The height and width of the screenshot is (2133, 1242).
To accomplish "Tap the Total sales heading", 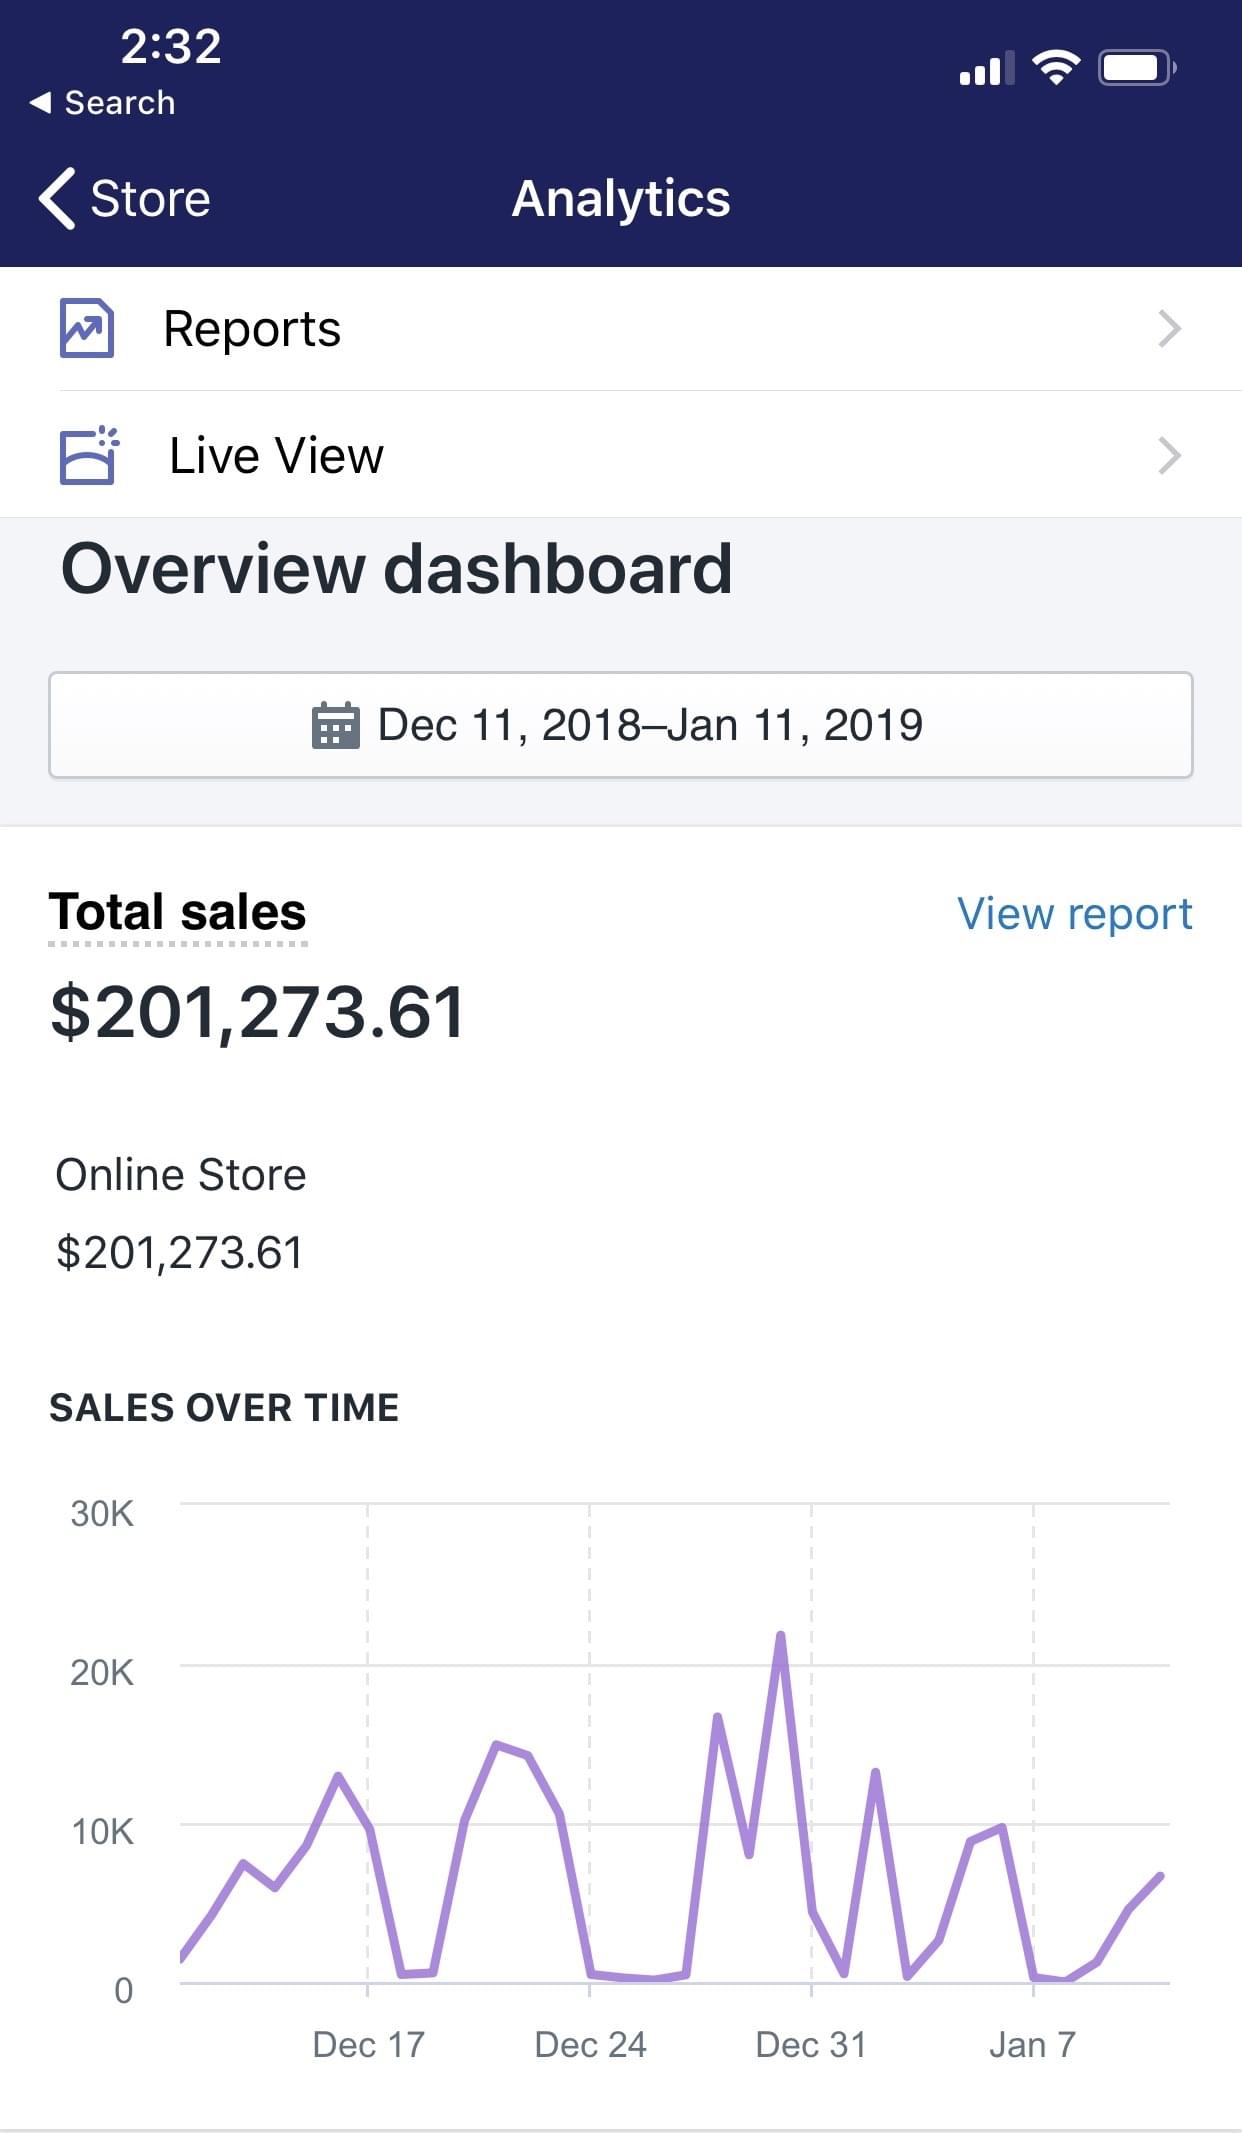I will [x=178, y=912].
